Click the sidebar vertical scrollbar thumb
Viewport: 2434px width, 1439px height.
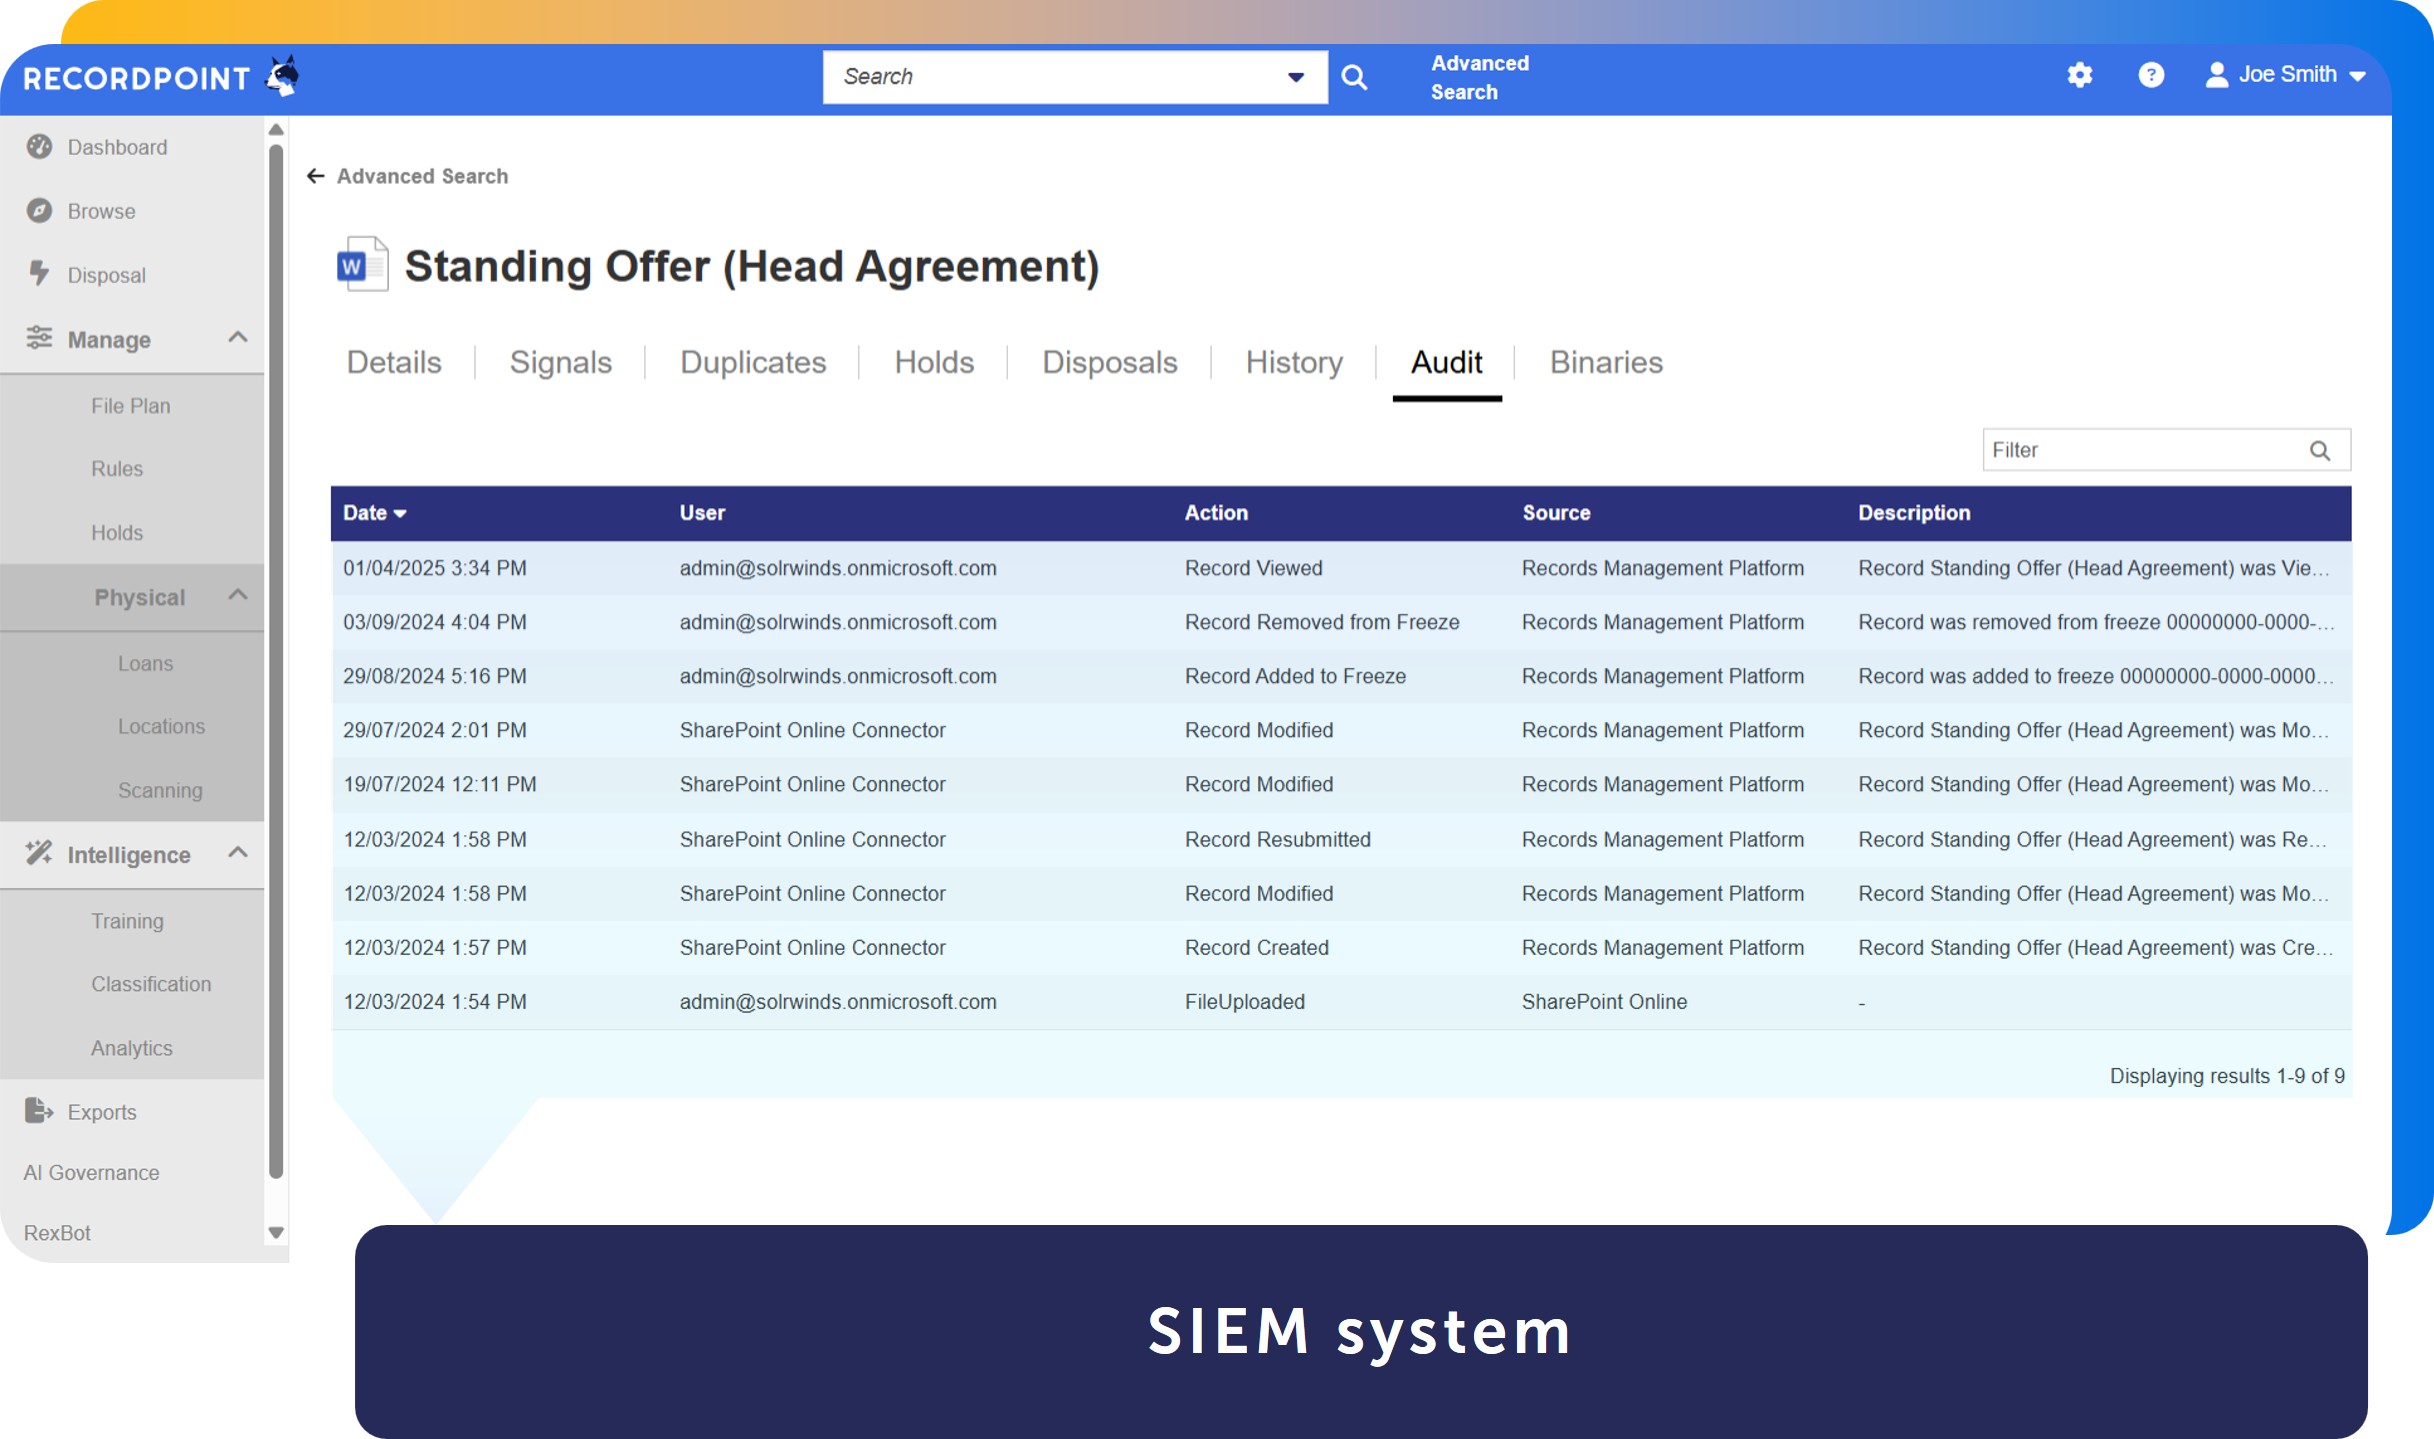276,661
